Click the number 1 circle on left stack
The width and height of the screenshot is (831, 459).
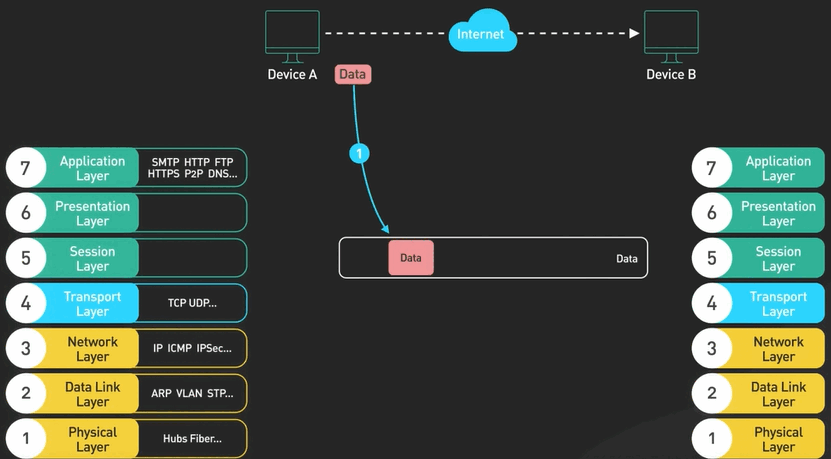click(26, 439)
